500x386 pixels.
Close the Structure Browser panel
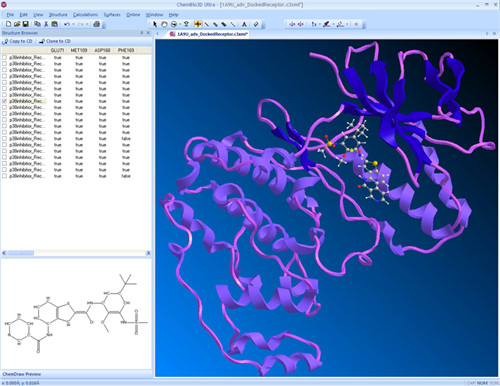point(148,33)
